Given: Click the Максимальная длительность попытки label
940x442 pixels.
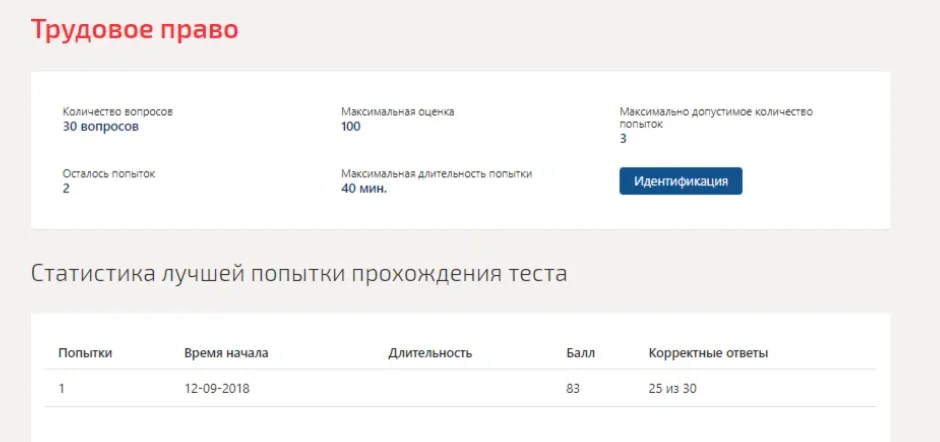Looking at the screenshot, I should click(x=436, y=174).
